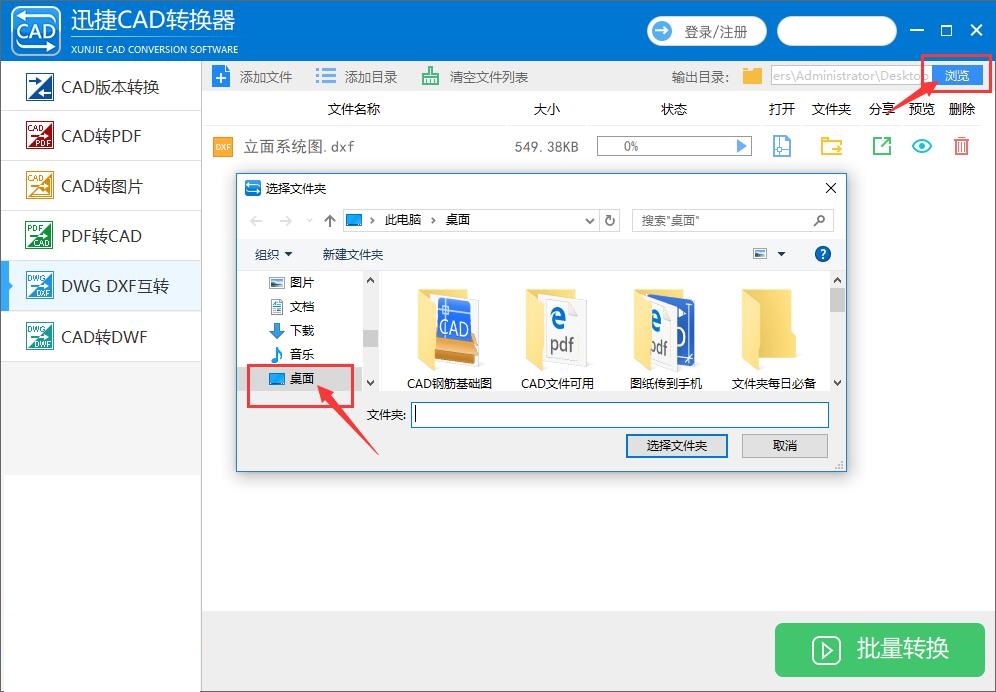Click 桌面 in the address breadcrumb
The width and height of the screenshot is (996, 692).
click(457, 220)
